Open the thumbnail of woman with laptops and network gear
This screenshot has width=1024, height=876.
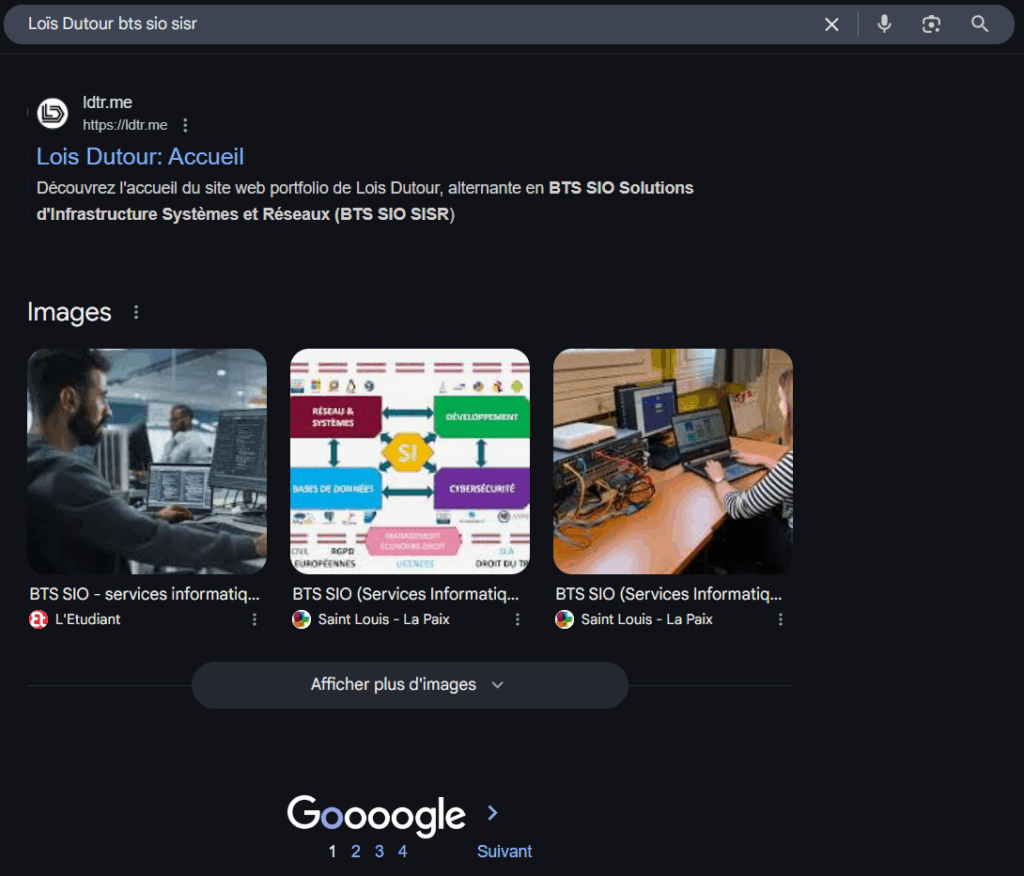[673, 461]
